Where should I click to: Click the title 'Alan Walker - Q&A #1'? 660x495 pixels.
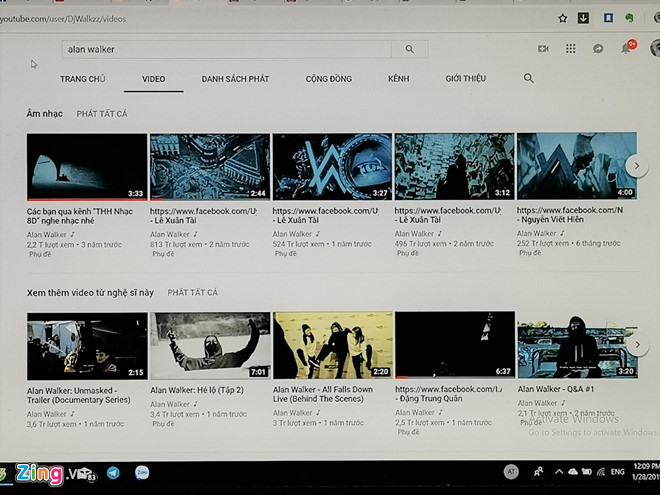556,389
